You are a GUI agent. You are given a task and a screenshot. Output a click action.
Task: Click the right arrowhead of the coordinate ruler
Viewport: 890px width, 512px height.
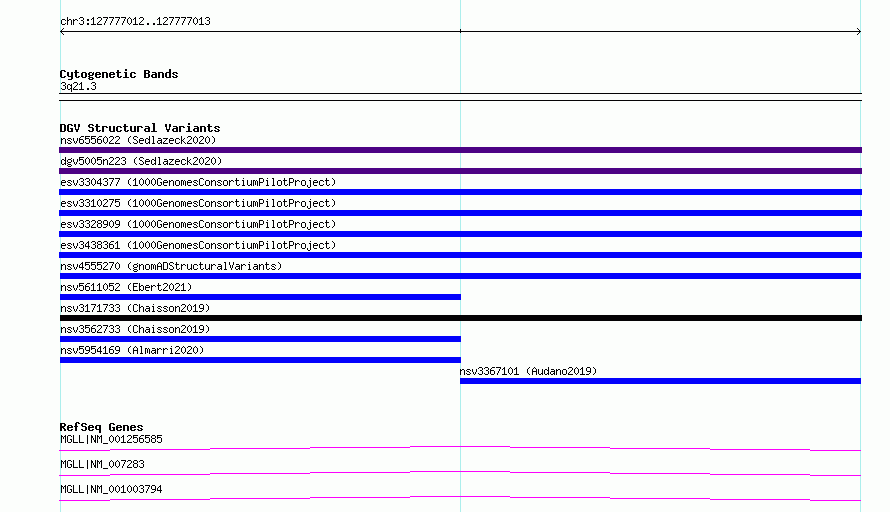(858, 32)
